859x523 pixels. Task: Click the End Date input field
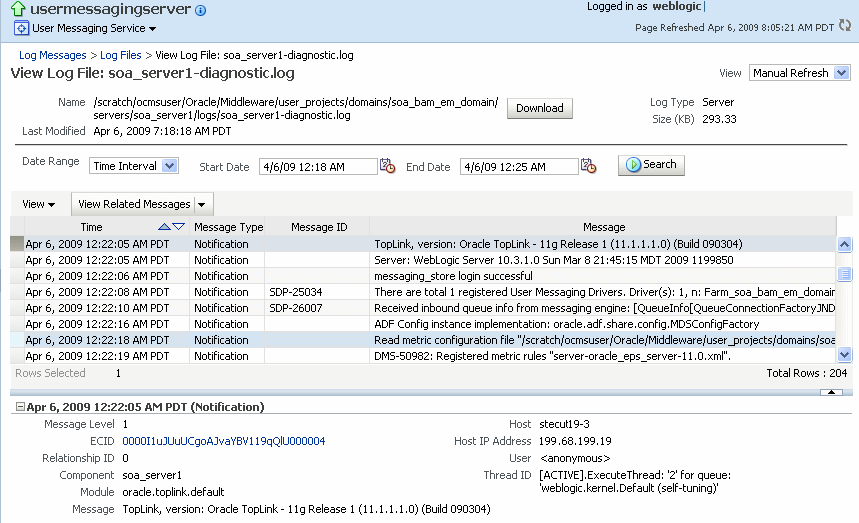[519, 166]
